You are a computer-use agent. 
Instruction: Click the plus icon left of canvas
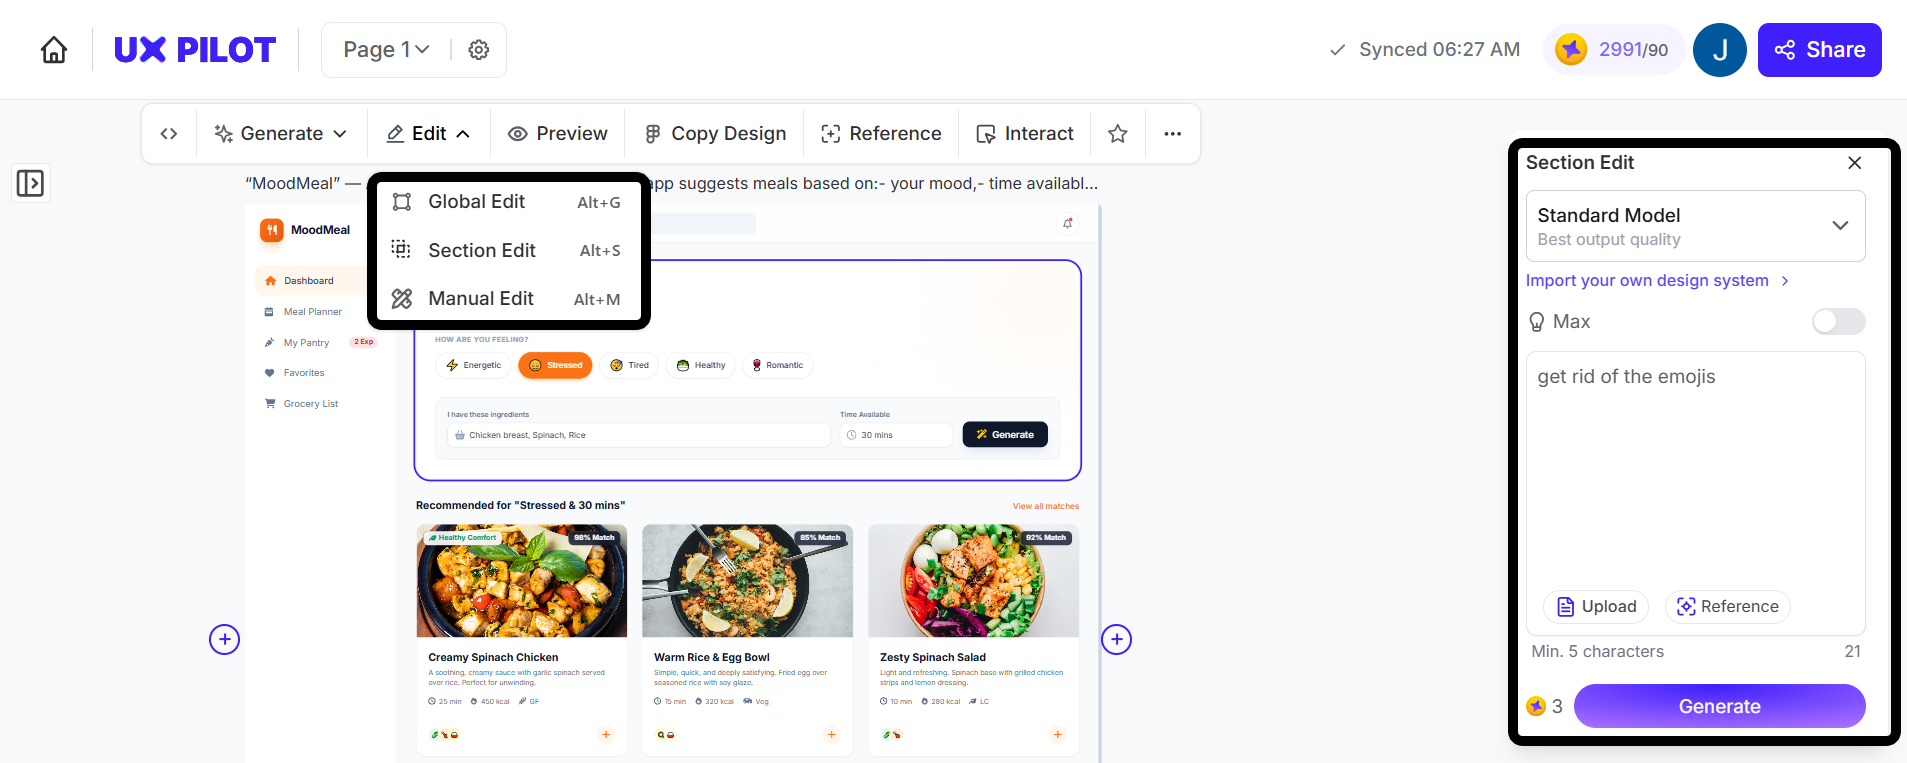click(x=224, y=639)
